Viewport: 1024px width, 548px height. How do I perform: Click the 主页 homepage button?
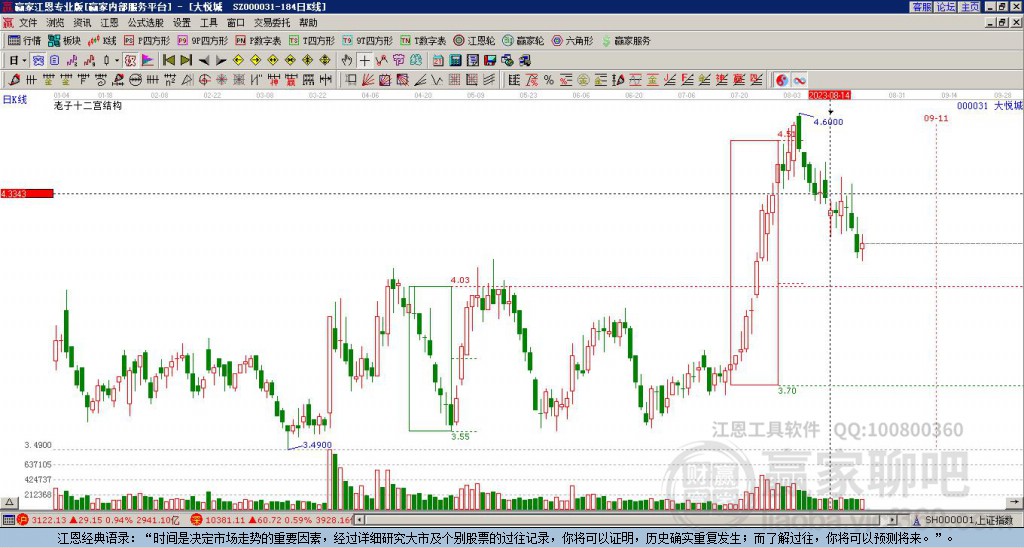pyautogui.click(x=969, y=7)
